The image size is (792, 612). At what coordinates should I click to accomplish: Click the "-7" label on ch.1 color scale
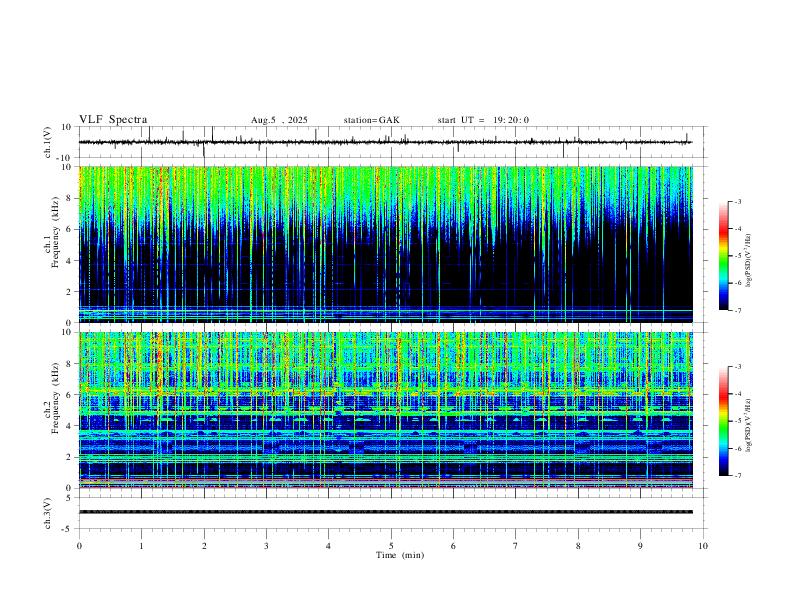(737, 311)
